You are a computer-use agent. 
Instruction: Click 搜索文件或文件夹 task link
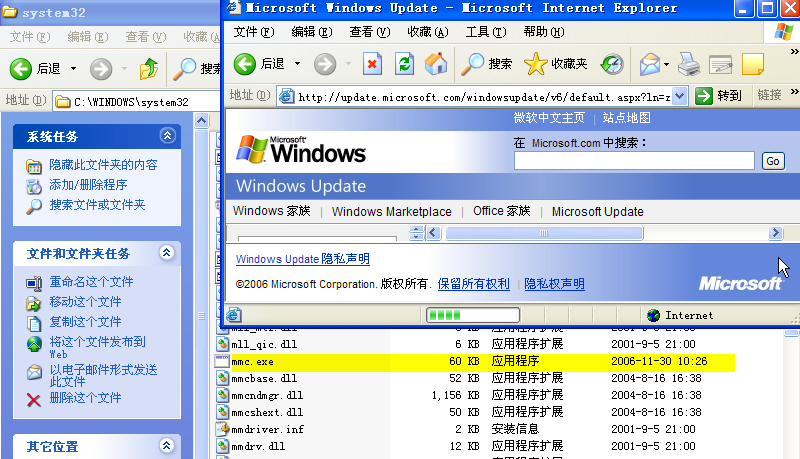tap(97, 205)
